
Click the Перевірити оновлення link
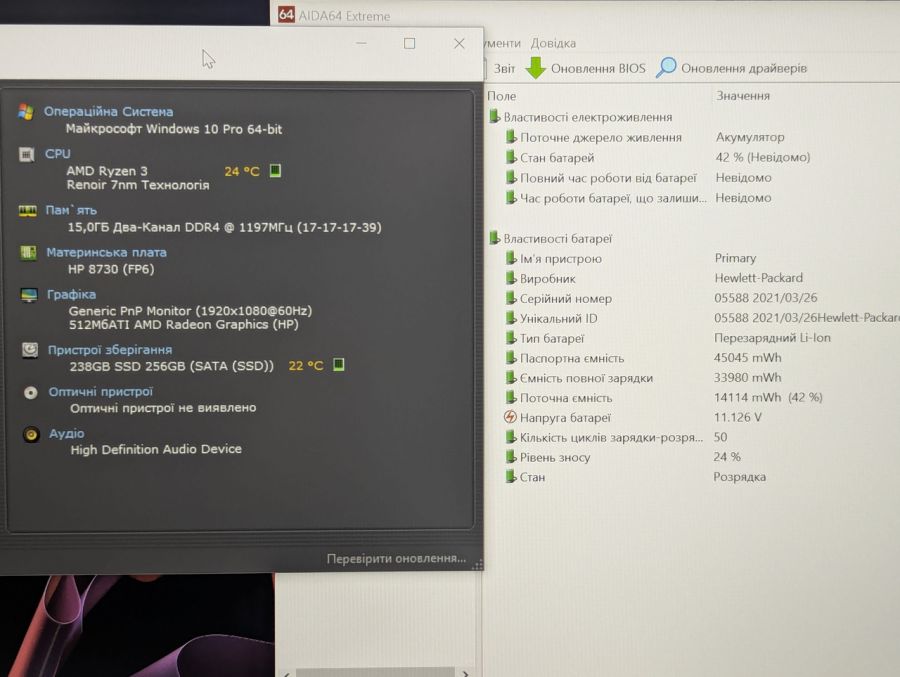(396, 558)
